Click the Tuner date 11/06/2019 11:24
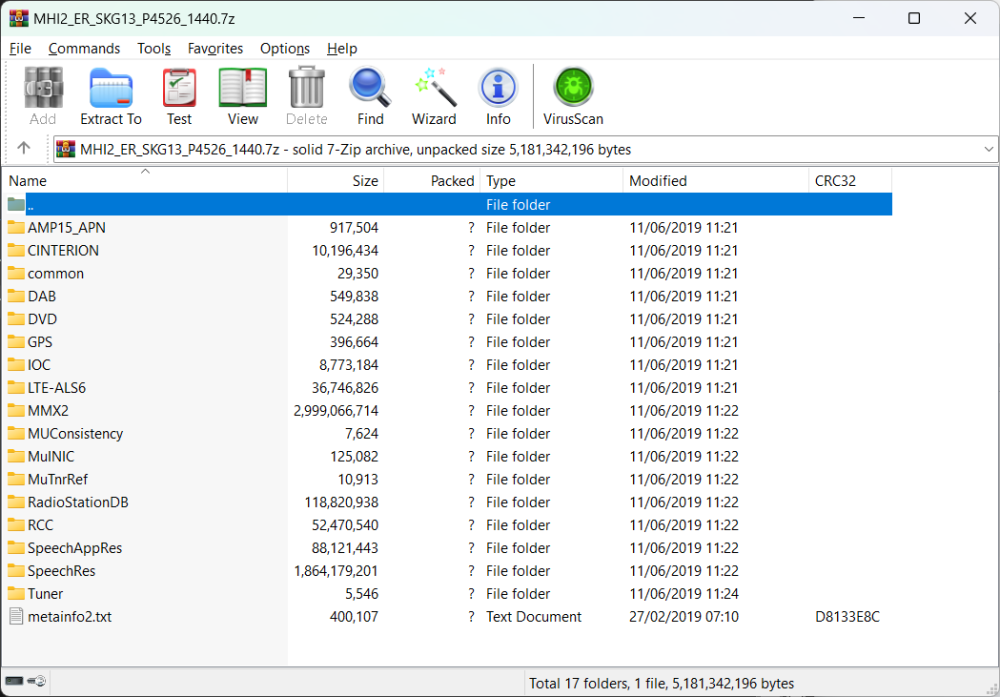1000x697 pixels. pos(684,594)
